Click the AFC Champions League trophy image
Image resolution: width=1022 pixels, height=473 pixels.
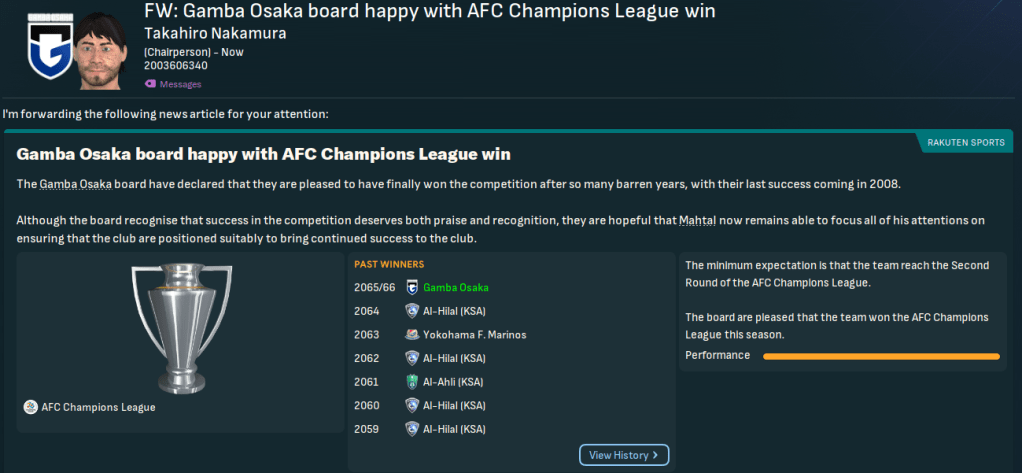(x=180, y=328)
